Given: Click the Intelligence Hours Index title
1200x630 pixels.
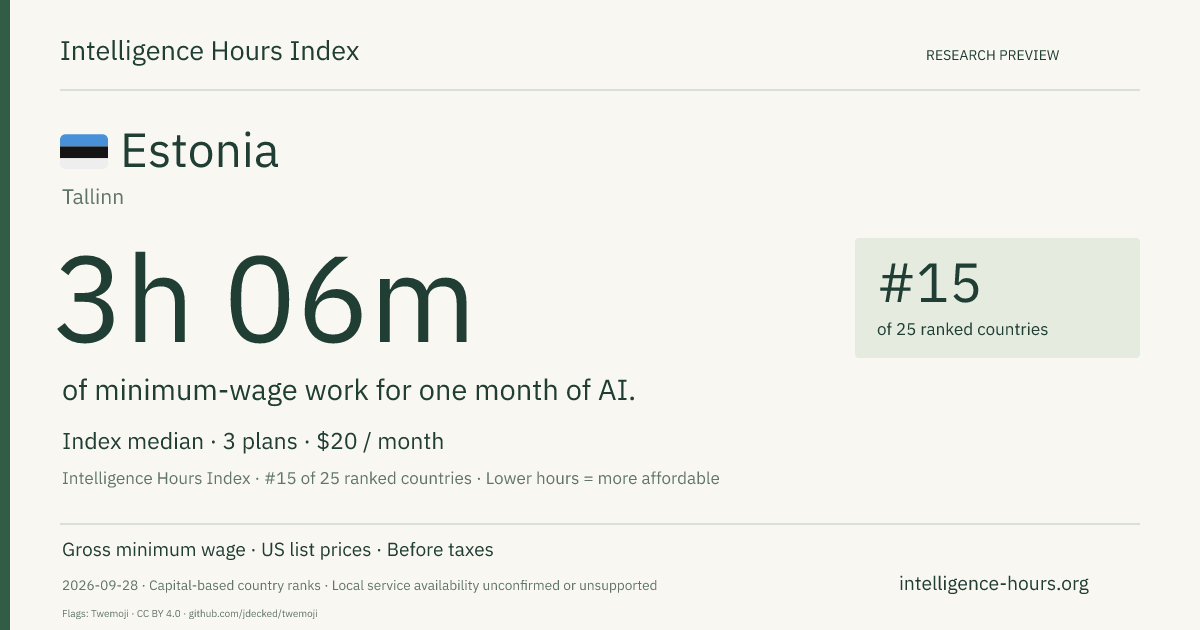Looking at the screenshot, I should coord(209,51).
